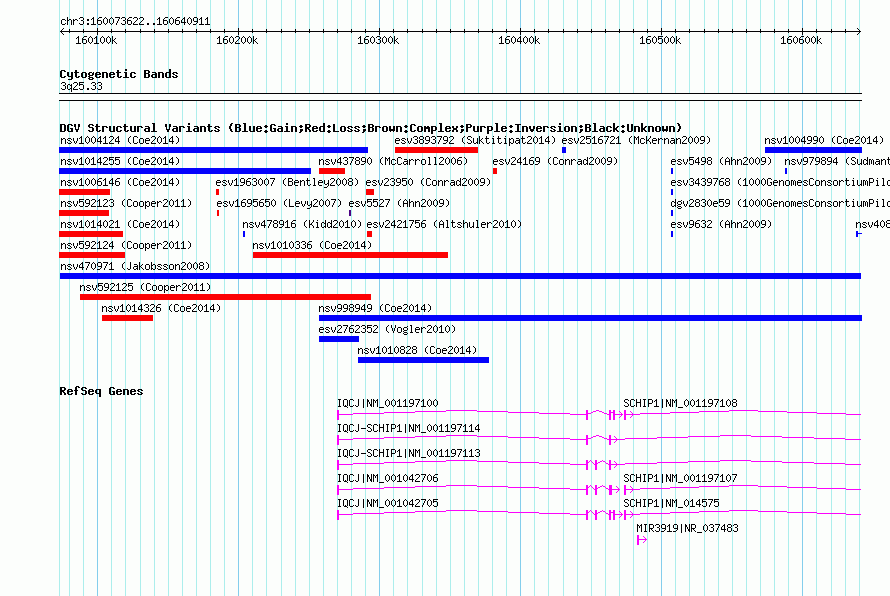The height and width of the screenshot is (596, 890).
Task: Select the SCHIP1|NM_001197108 gene label
Action: coord(681,404)
